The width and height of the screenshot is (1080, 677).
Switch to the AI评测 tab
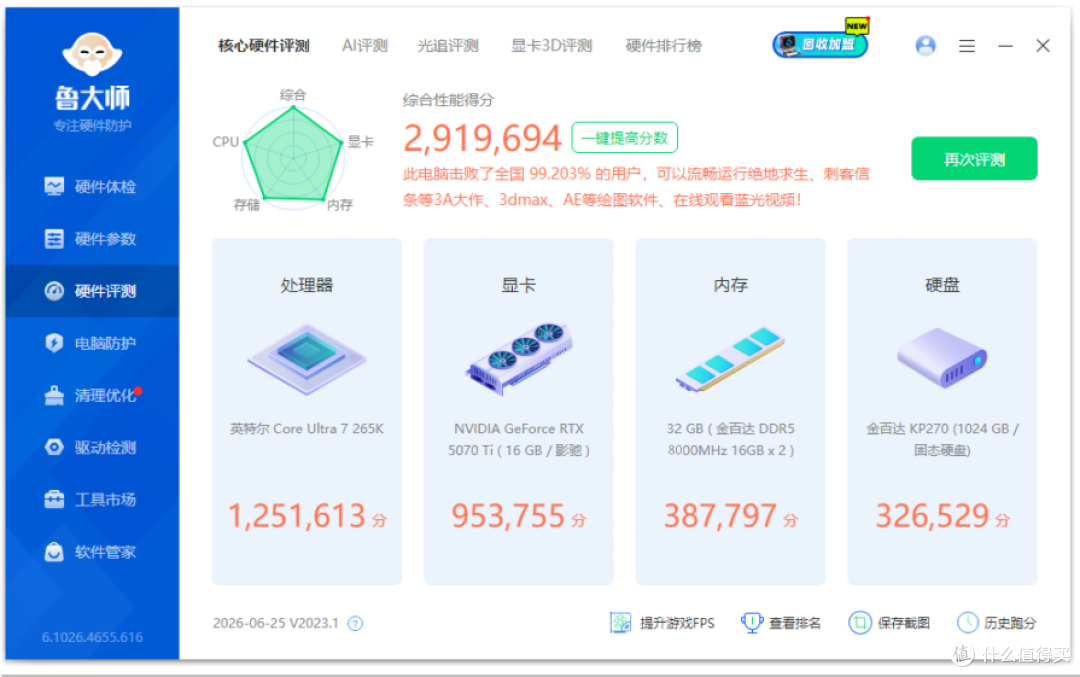[x=364, y=46]
